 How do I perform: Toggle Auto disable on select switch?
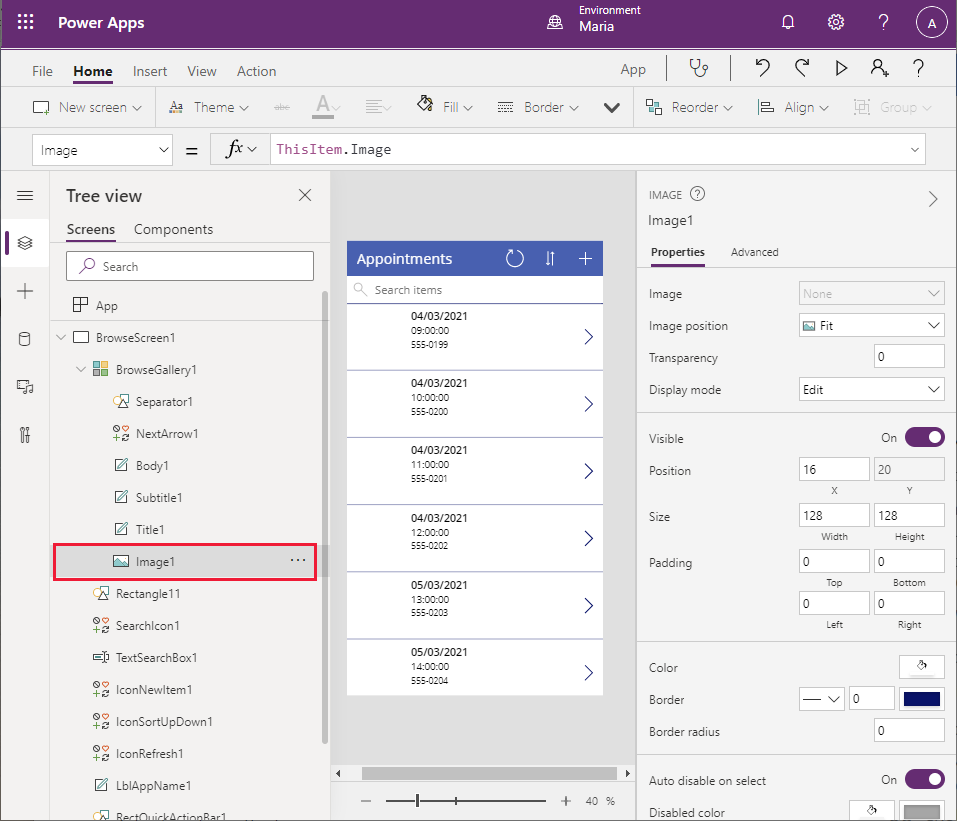point(924,779)
